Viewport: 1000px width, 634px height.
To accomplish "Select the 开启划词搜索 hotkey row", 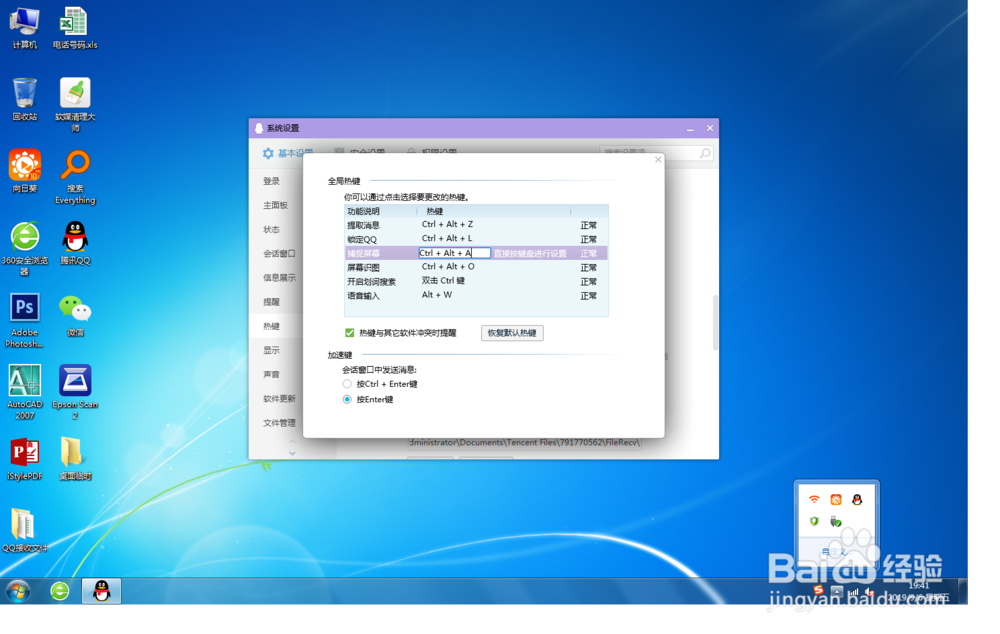I will [476, 281].
